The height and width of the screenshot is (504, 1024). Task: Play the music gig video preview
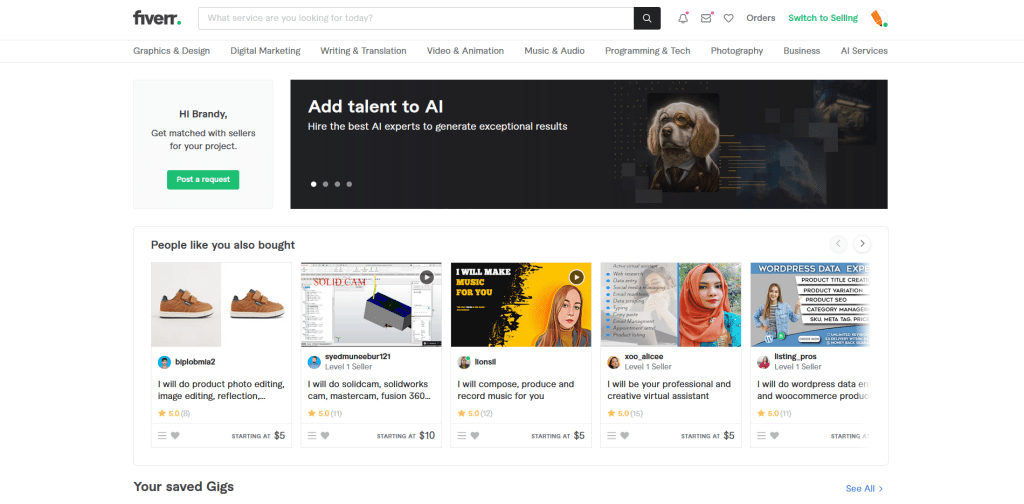(576, 277)
